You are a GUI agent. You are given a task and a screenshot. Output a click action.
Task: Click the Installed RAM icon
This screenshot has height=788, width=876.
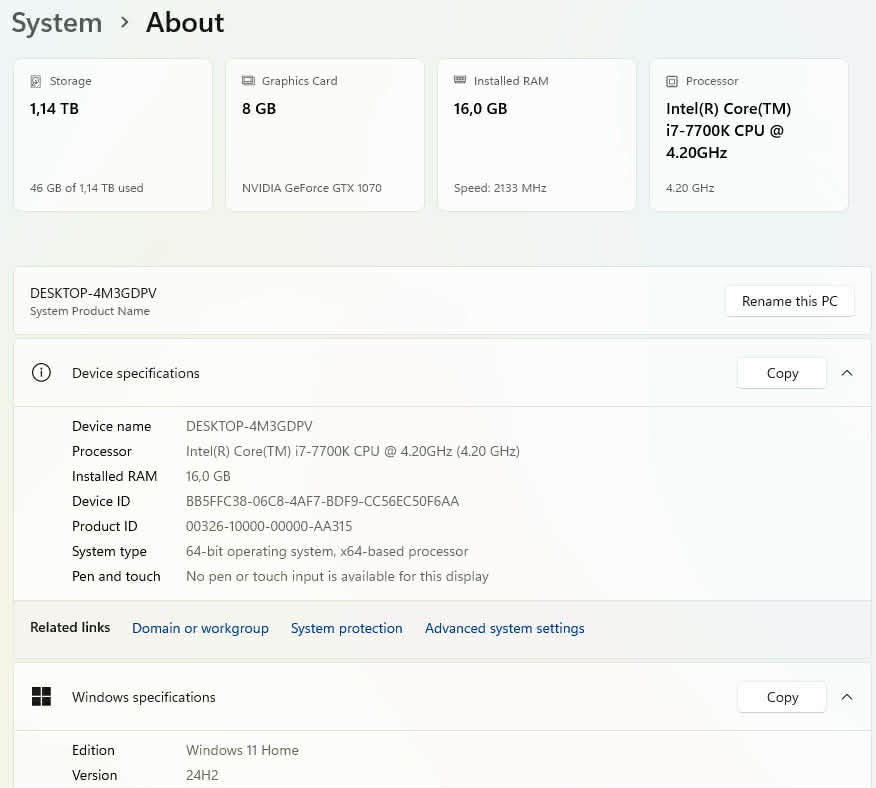460,80
